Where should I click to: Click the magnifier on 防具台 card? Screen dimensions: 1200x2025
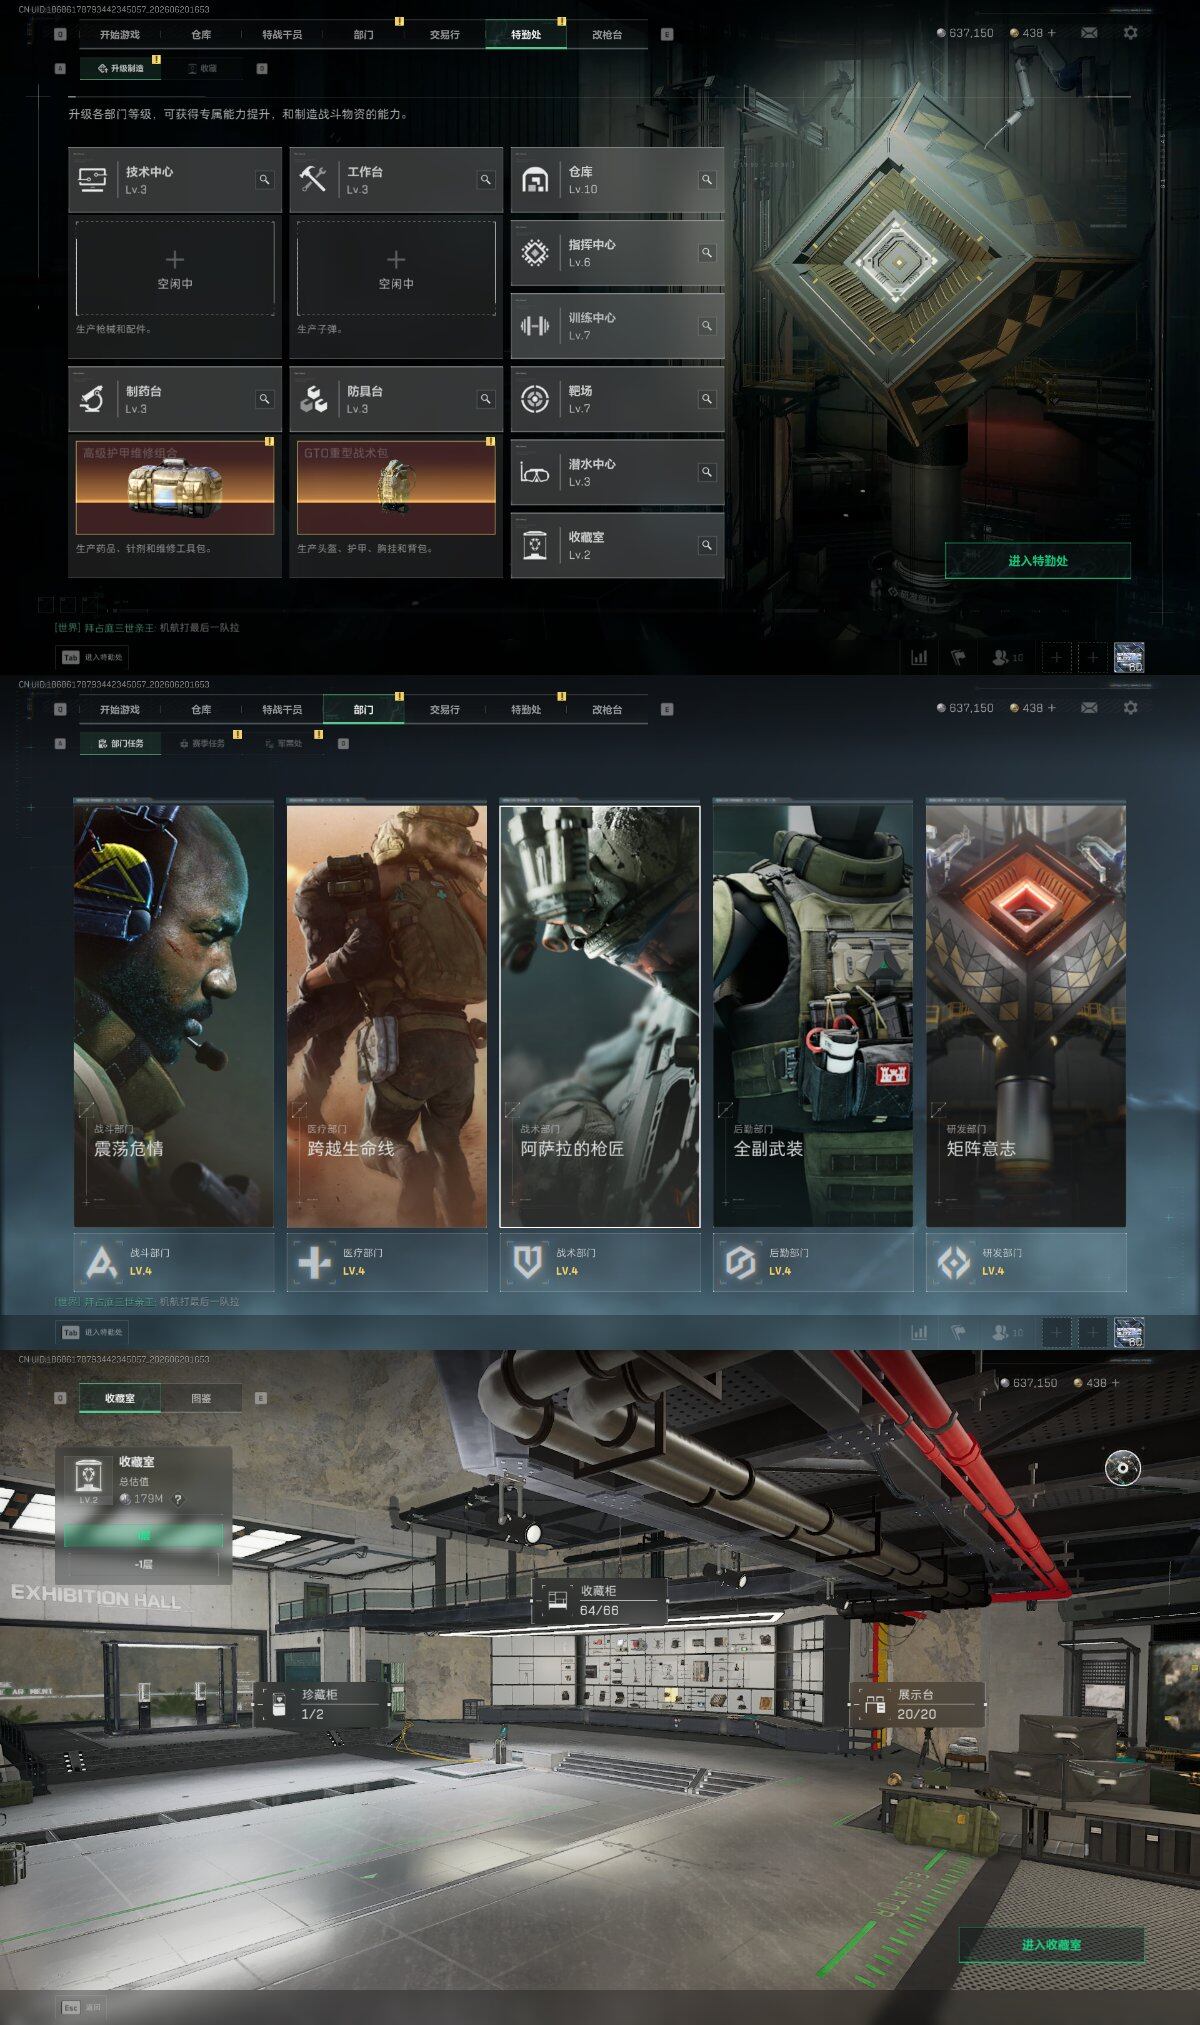tap(485, 399)
